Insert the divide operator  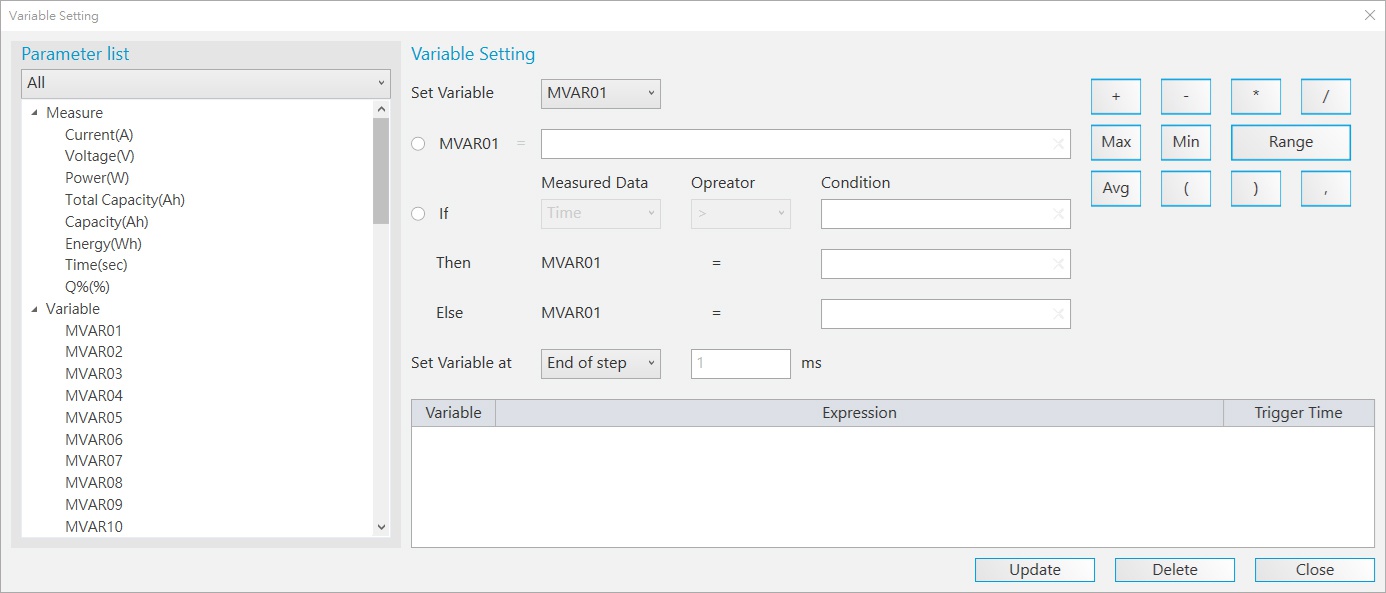1325,97
